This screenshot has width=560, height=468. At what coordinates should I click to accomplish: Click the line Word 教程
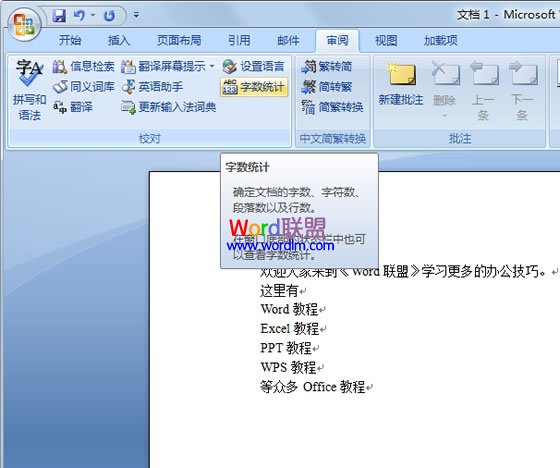pyautogui.click(x=289, y=309)
